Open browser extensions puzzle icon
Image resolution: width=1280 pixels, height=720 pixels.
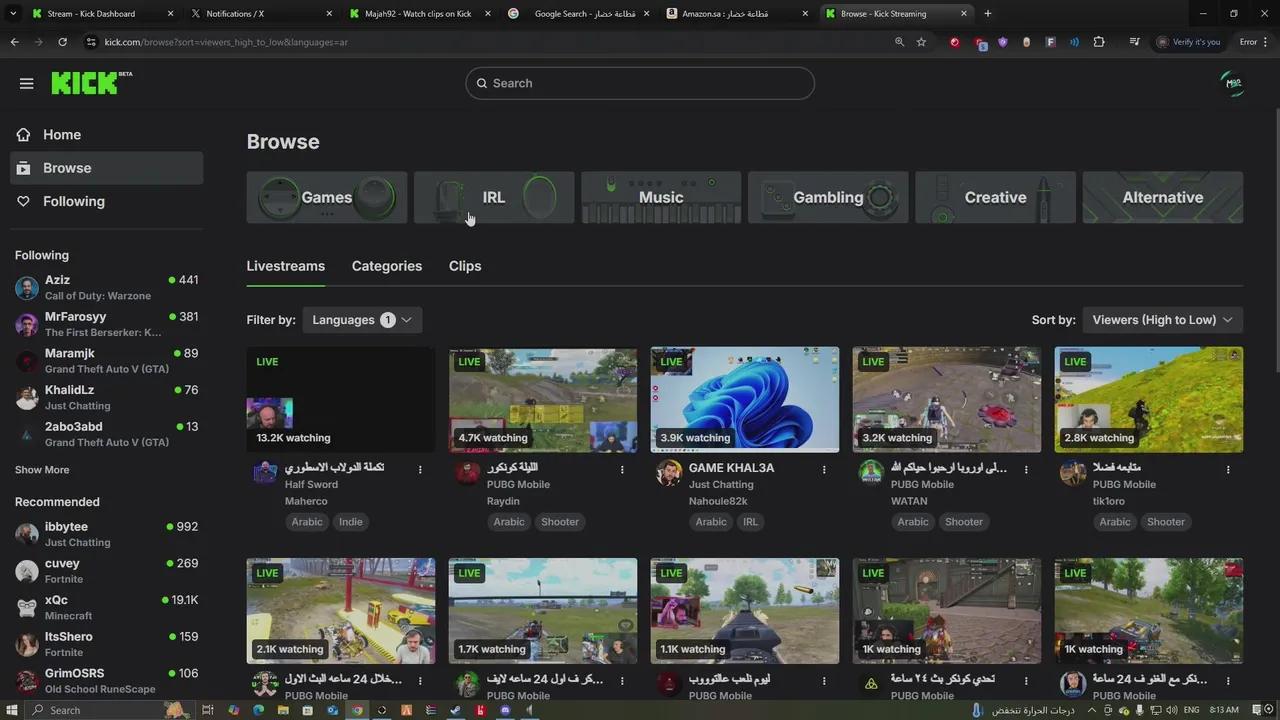point(1099,42)
